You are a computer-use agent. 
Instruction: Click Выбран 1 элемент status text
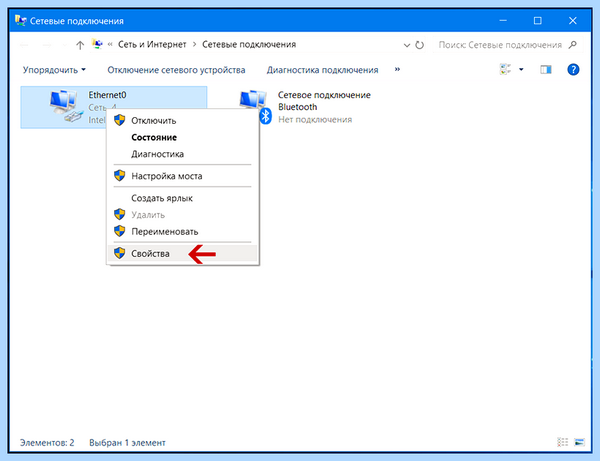click(x=127, y=443)
